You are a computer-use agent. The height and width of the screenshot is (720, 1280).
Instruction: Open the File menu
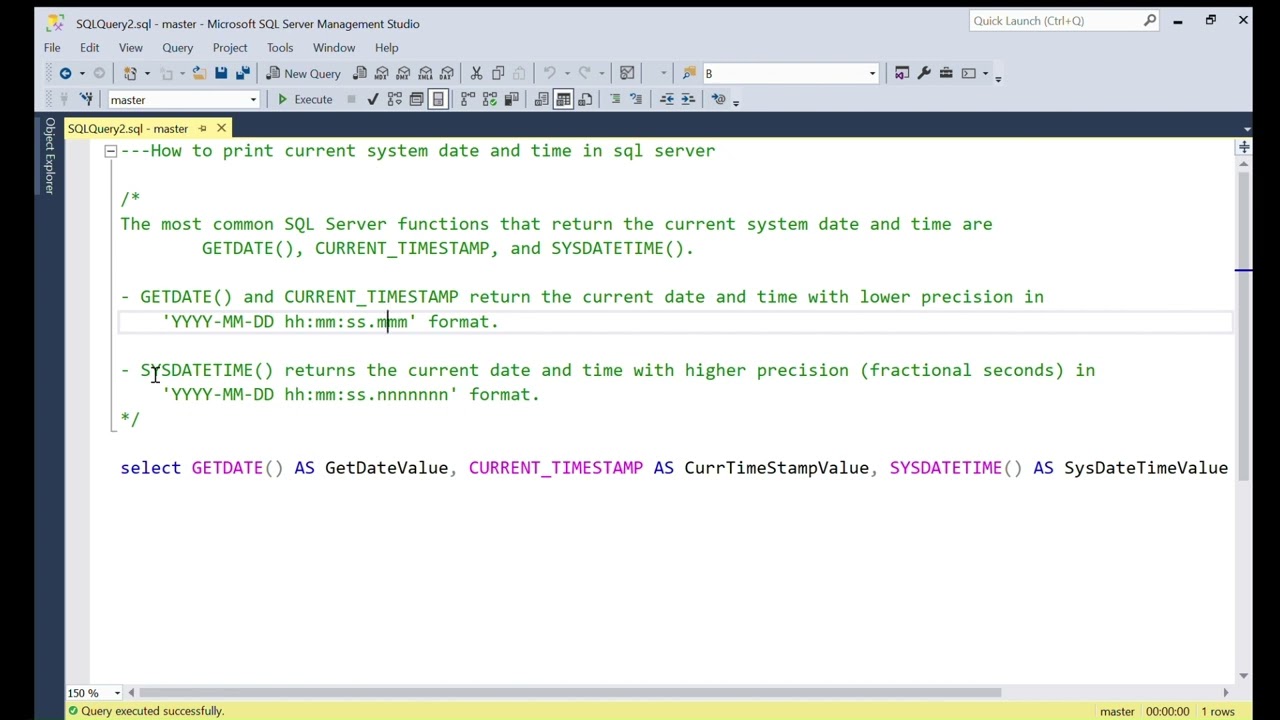(52, 47)
